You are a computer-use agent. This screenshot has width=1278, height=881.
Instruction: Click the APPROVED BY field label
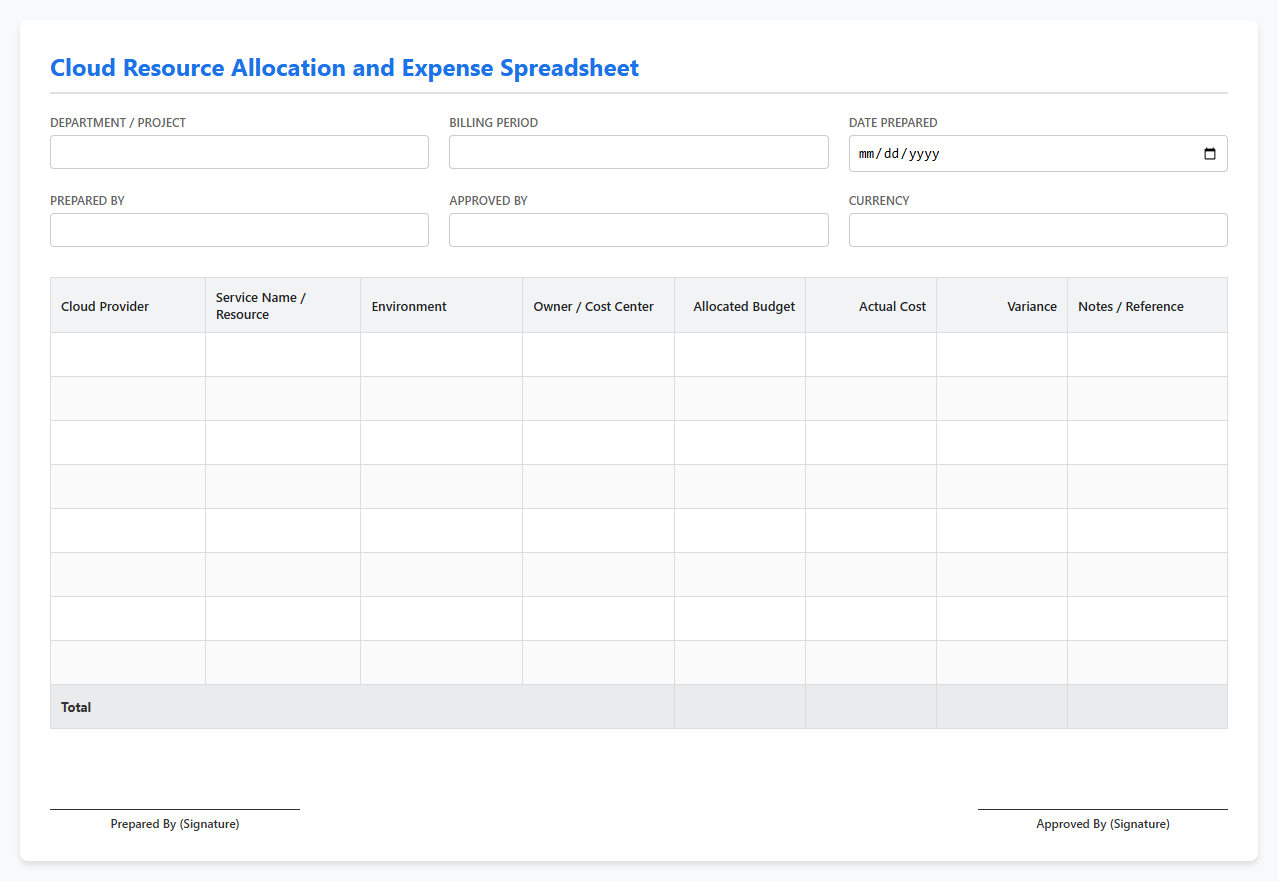pyautogui.click(x=488, y=201)
